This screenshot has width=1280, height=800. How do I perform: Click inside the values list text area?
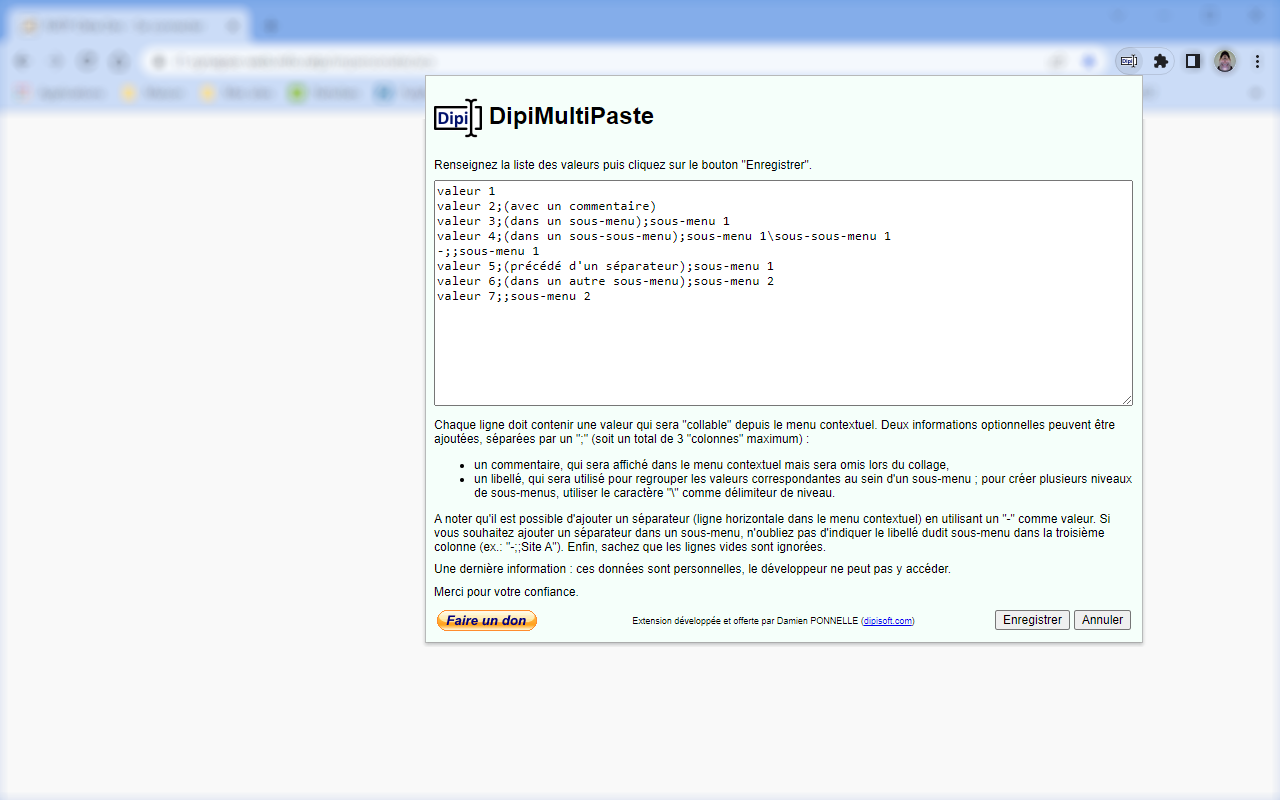783,293
